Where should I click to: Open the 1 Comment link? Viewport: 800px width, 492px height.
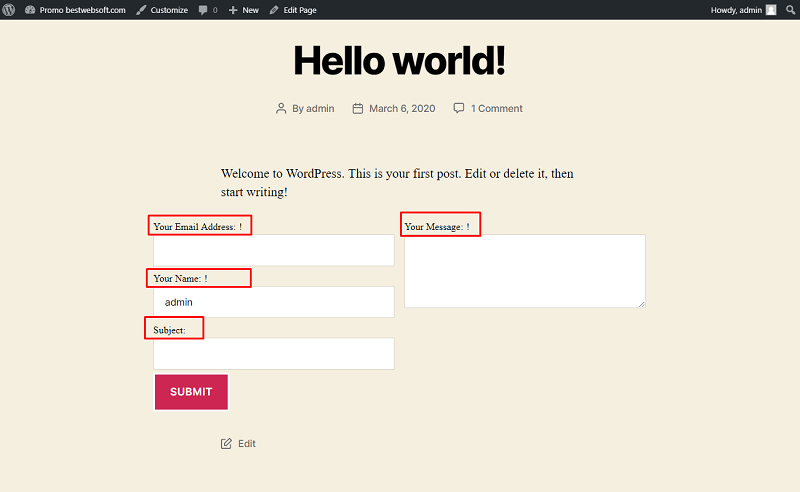[x=496, y=108]
